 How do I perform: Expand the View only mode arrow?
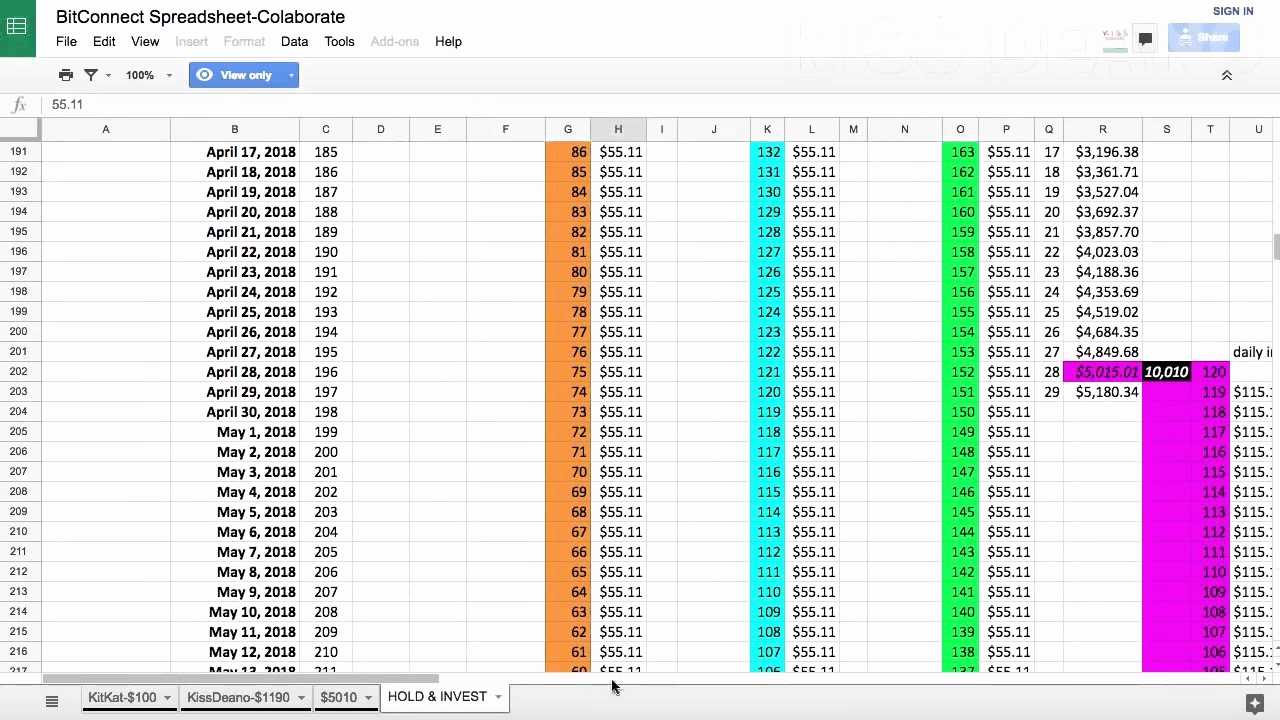[291, 75]
